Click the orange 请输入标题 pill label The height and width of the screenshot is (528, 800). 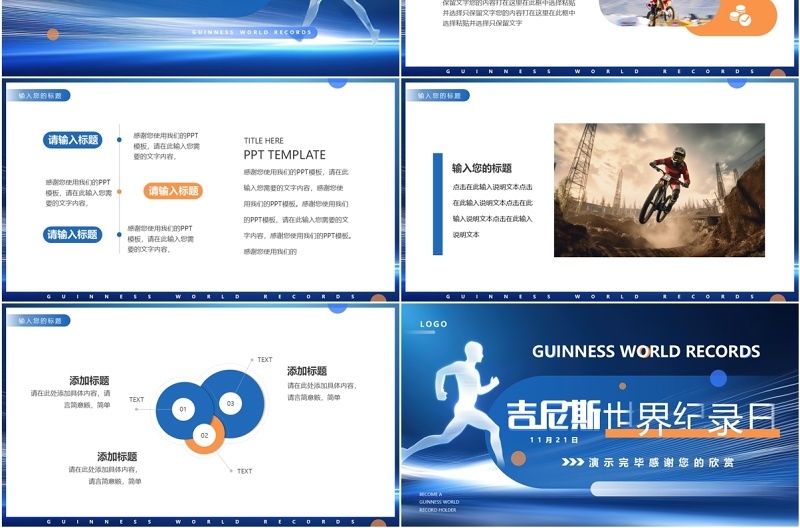coord(173,191)
